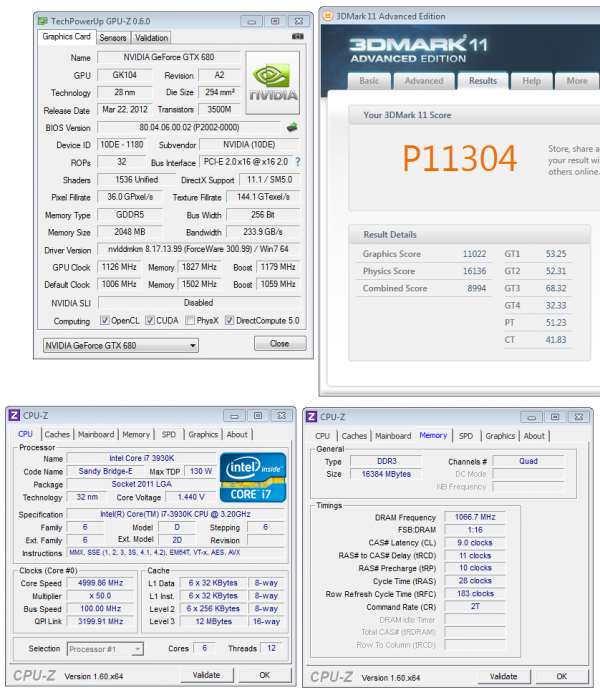The height and width of the screenshot is (695, 600).
Task: Toggle the PhysX checkbox
Action: pos(190,320)
